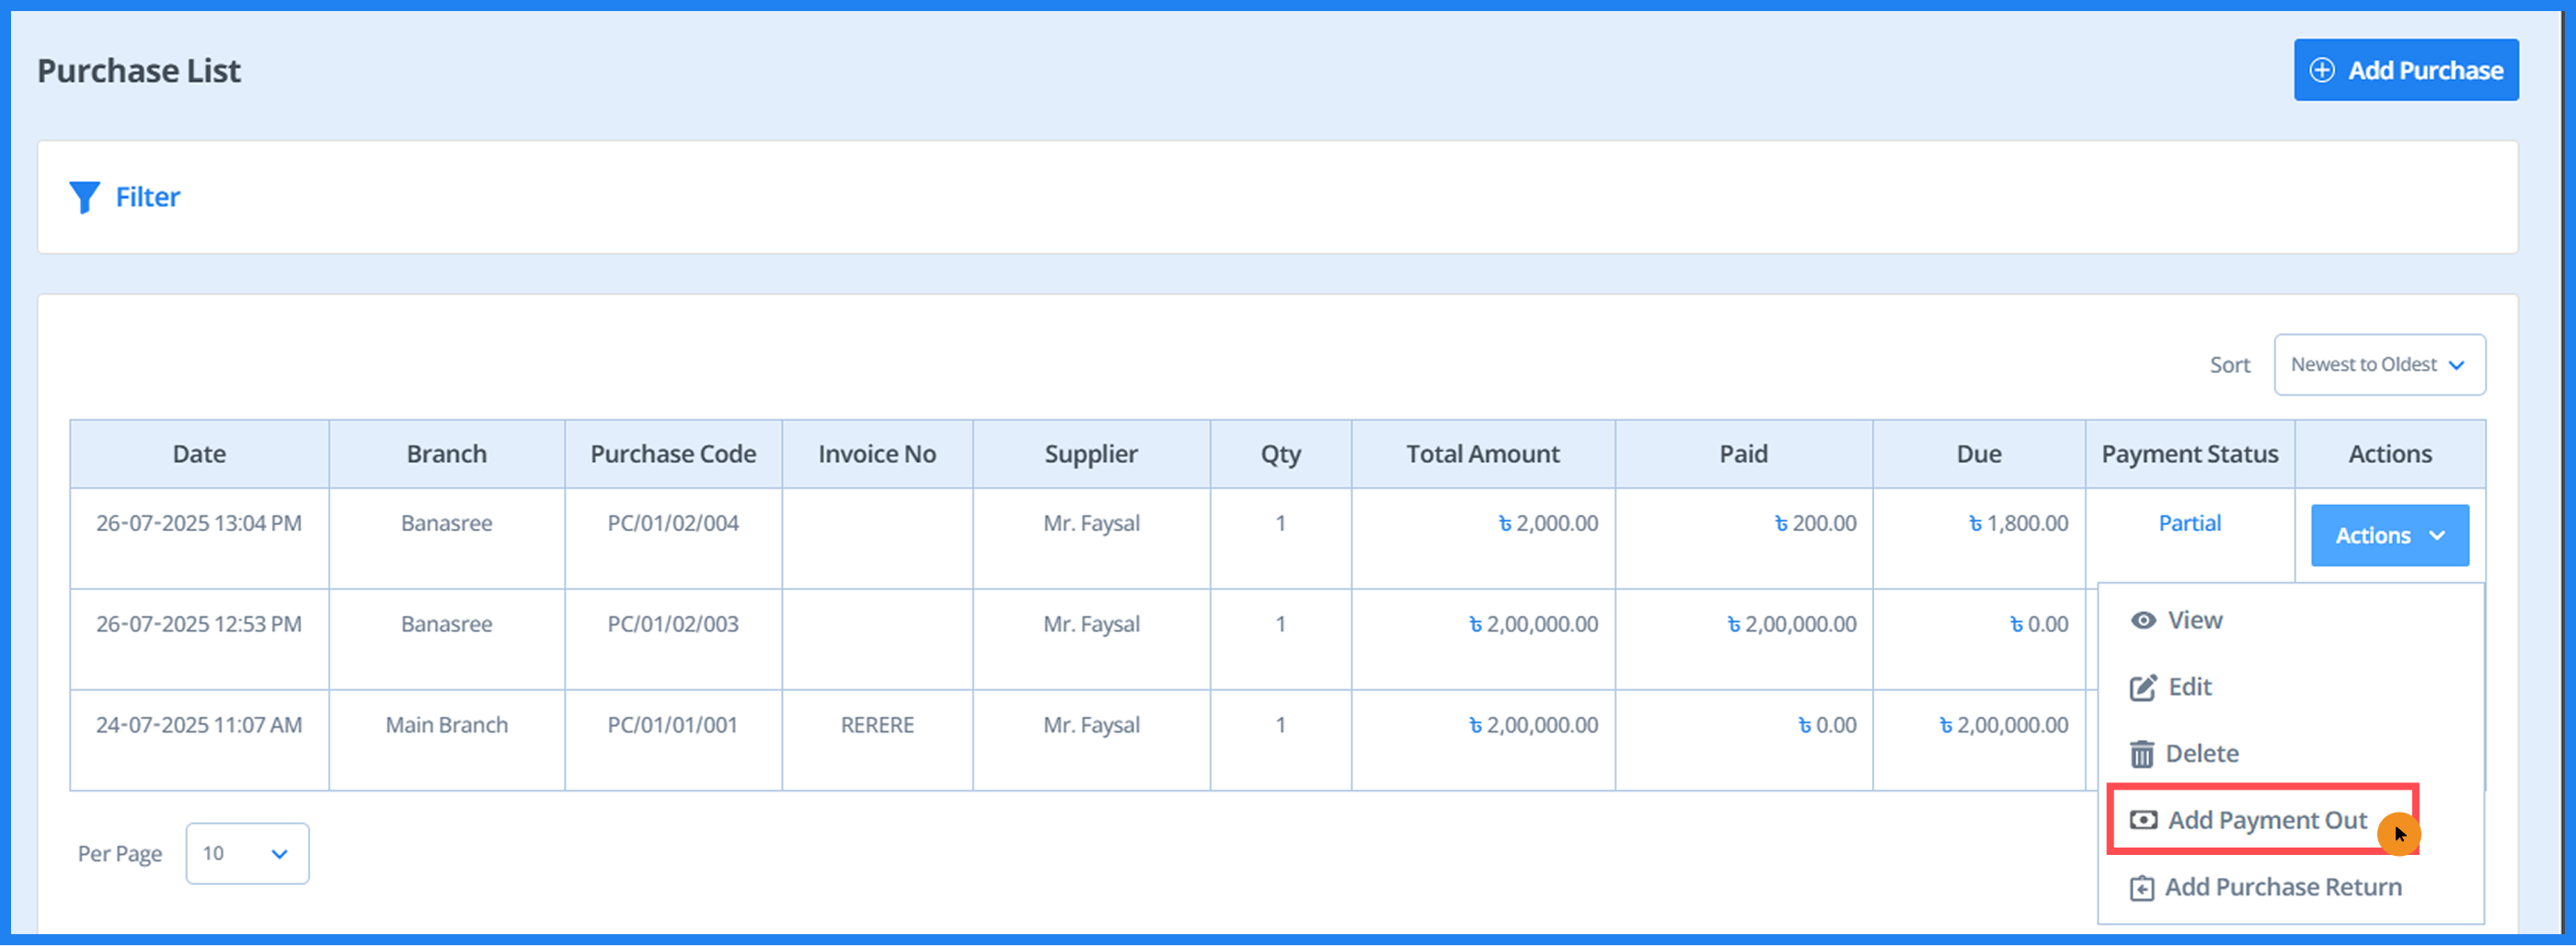This screenshot has height=946, width=2576.
Task: Collapse the blue Actions dropdown in first row
Action: 2389,536
